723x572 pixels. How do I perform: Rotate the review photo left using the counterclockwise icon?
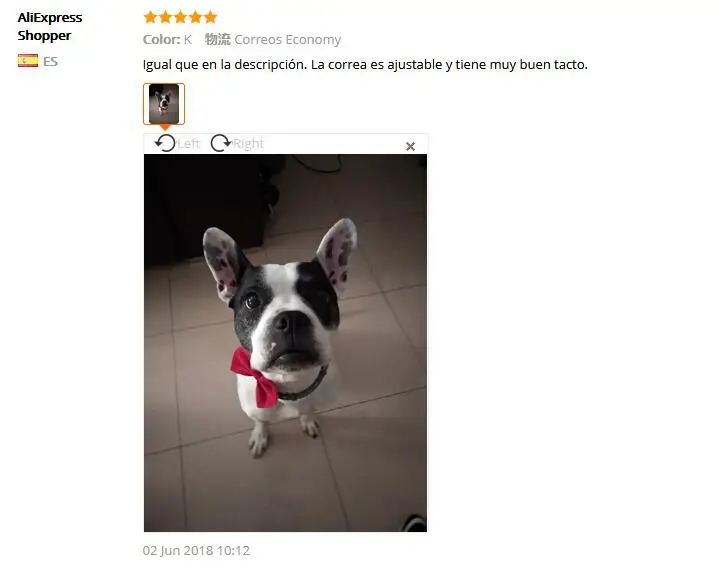(165, 143)
